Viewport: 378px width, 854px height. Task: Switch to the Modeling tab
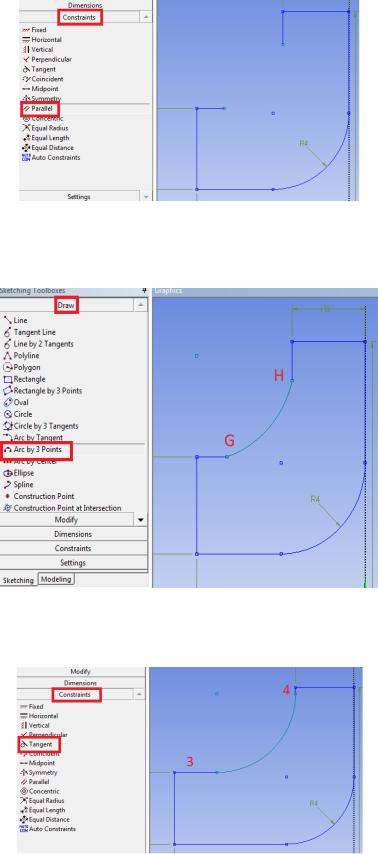56,579
